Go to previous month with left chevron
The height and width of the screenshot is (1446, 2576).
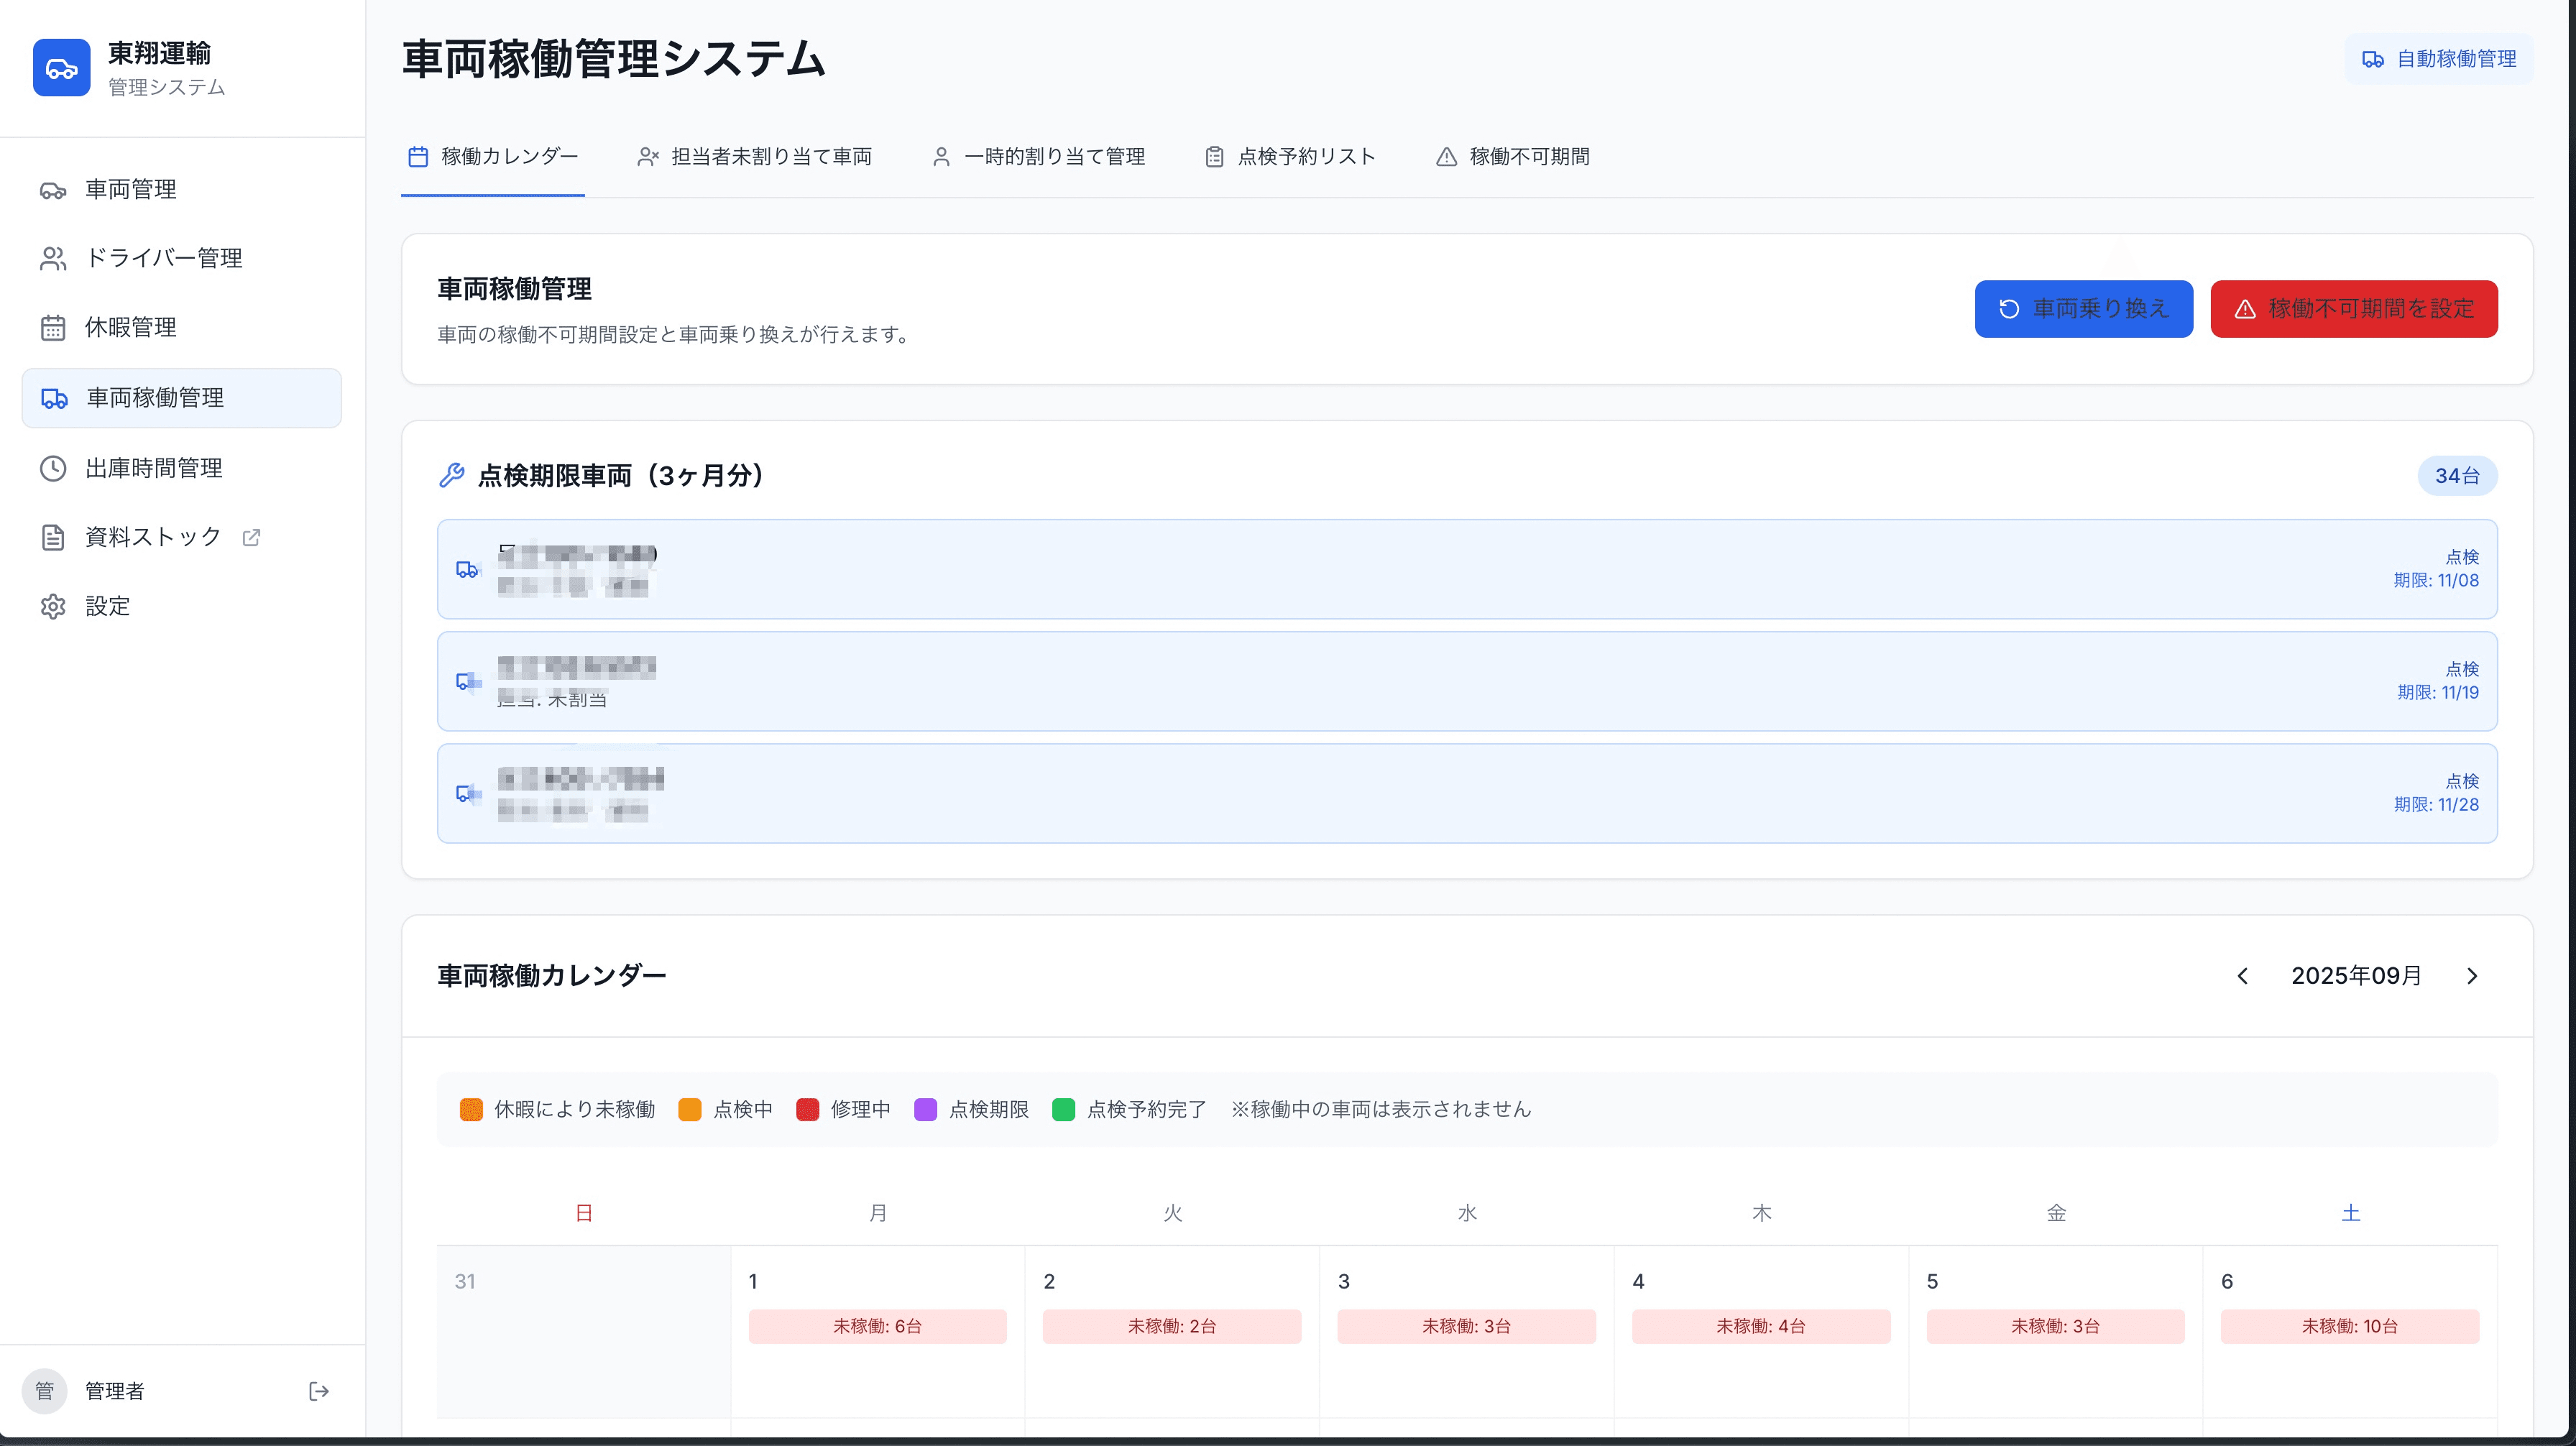pos(2243,976)
